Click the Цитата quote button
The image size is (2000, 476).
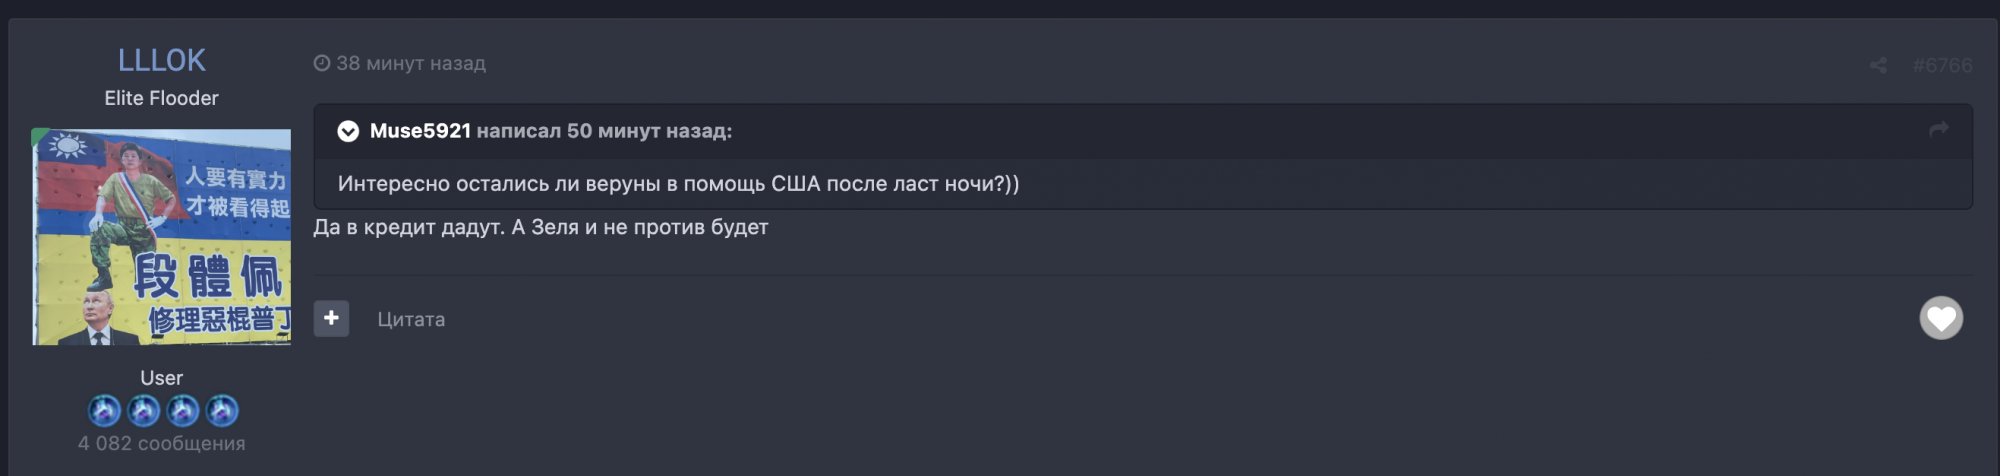(411, 320)
